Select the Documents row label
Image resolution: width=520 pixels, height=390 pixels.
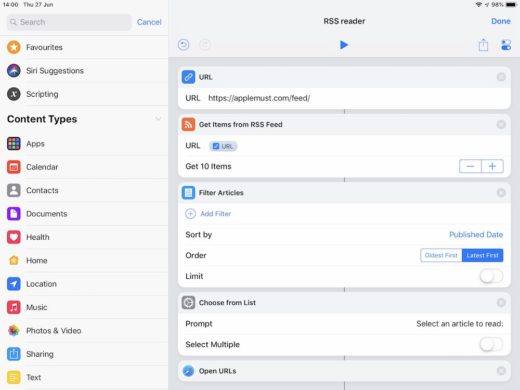coord(46,214)
